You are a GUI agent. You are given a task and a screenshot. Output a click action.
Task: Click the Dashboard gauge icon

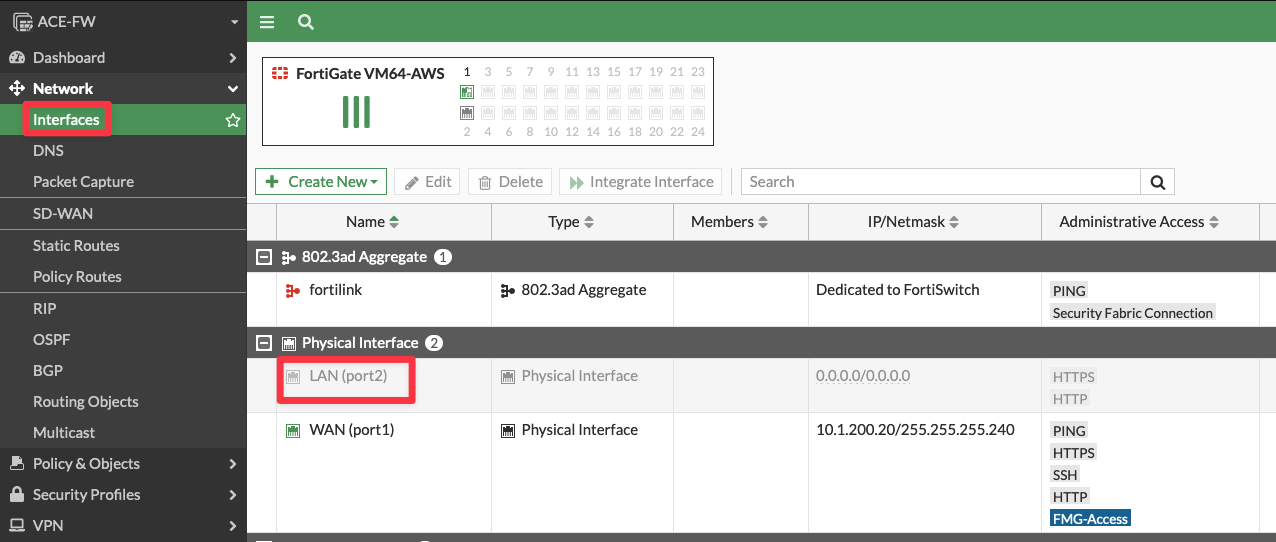point(17,57)
